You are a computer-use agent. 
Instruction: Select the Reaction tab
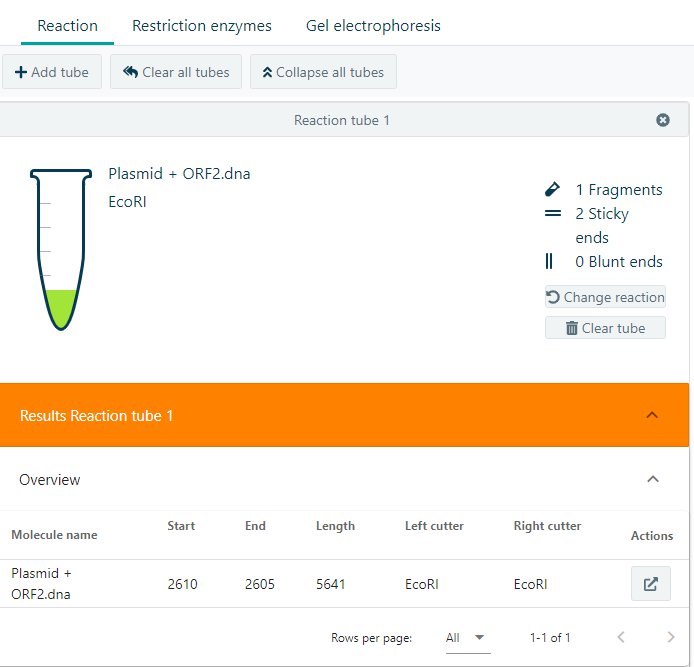pos(67,25)
